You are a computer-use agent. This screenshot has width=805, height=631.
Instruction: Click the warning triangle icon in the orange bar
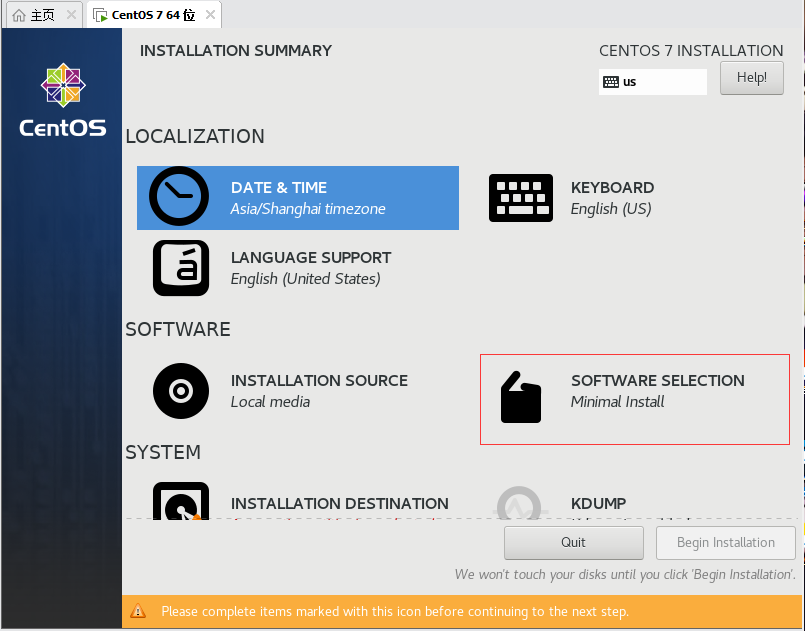click(x=138, y=611)
